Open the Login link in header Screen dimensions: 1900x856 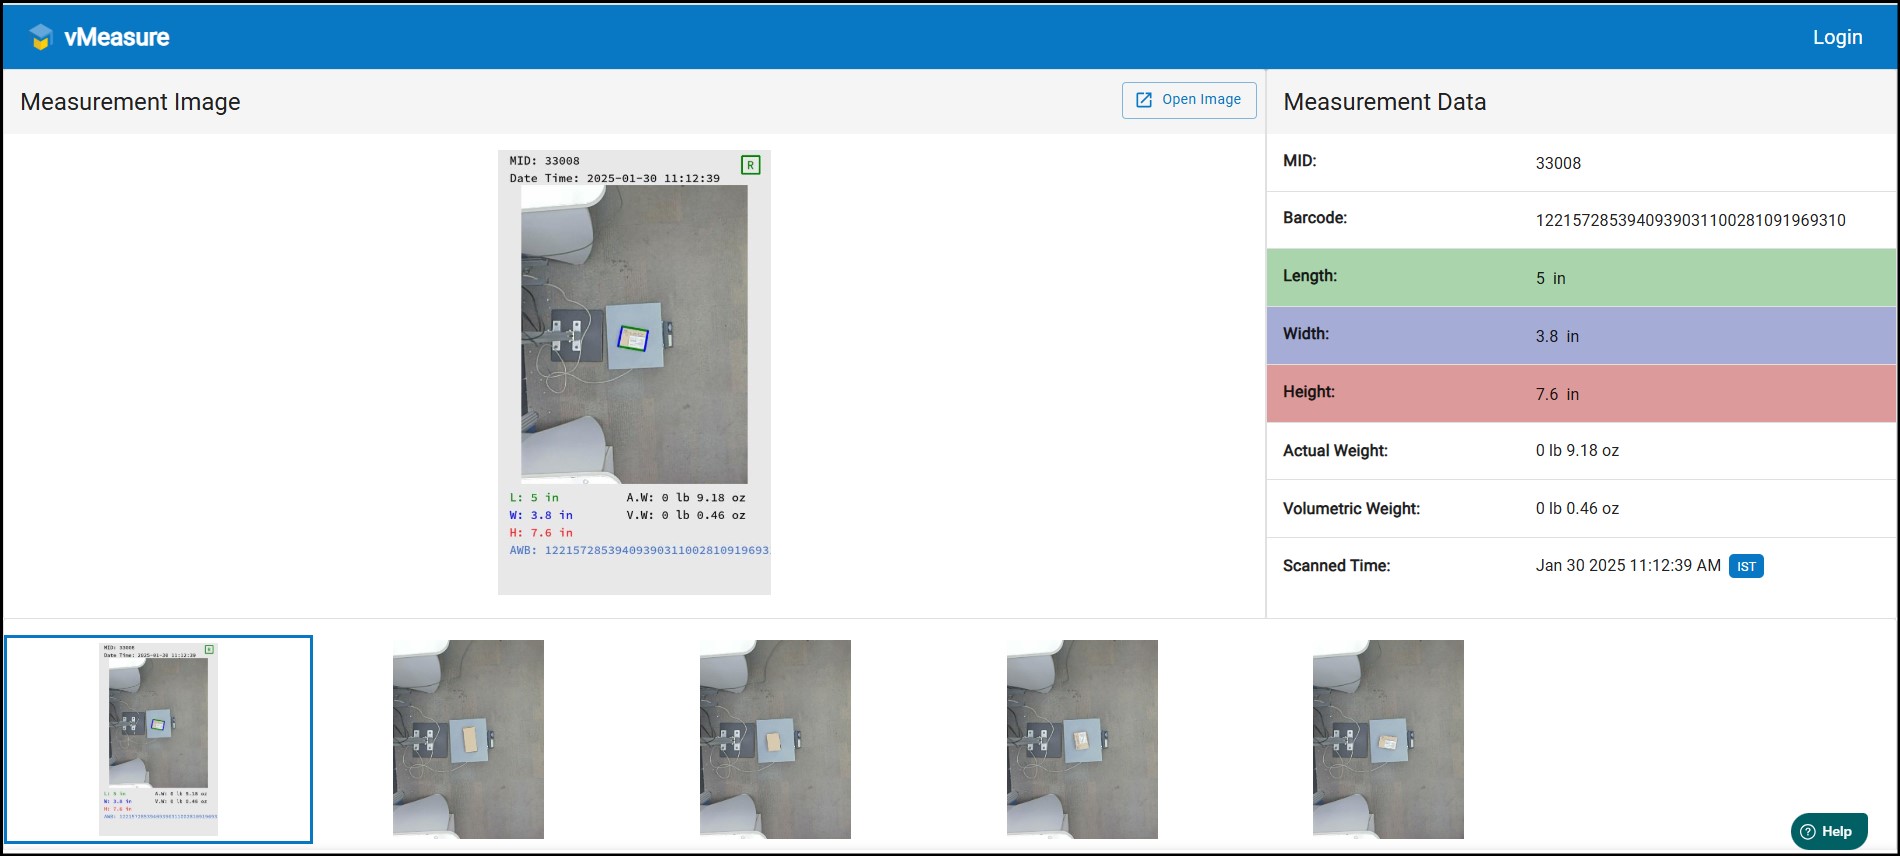(x=1837, y=37)
